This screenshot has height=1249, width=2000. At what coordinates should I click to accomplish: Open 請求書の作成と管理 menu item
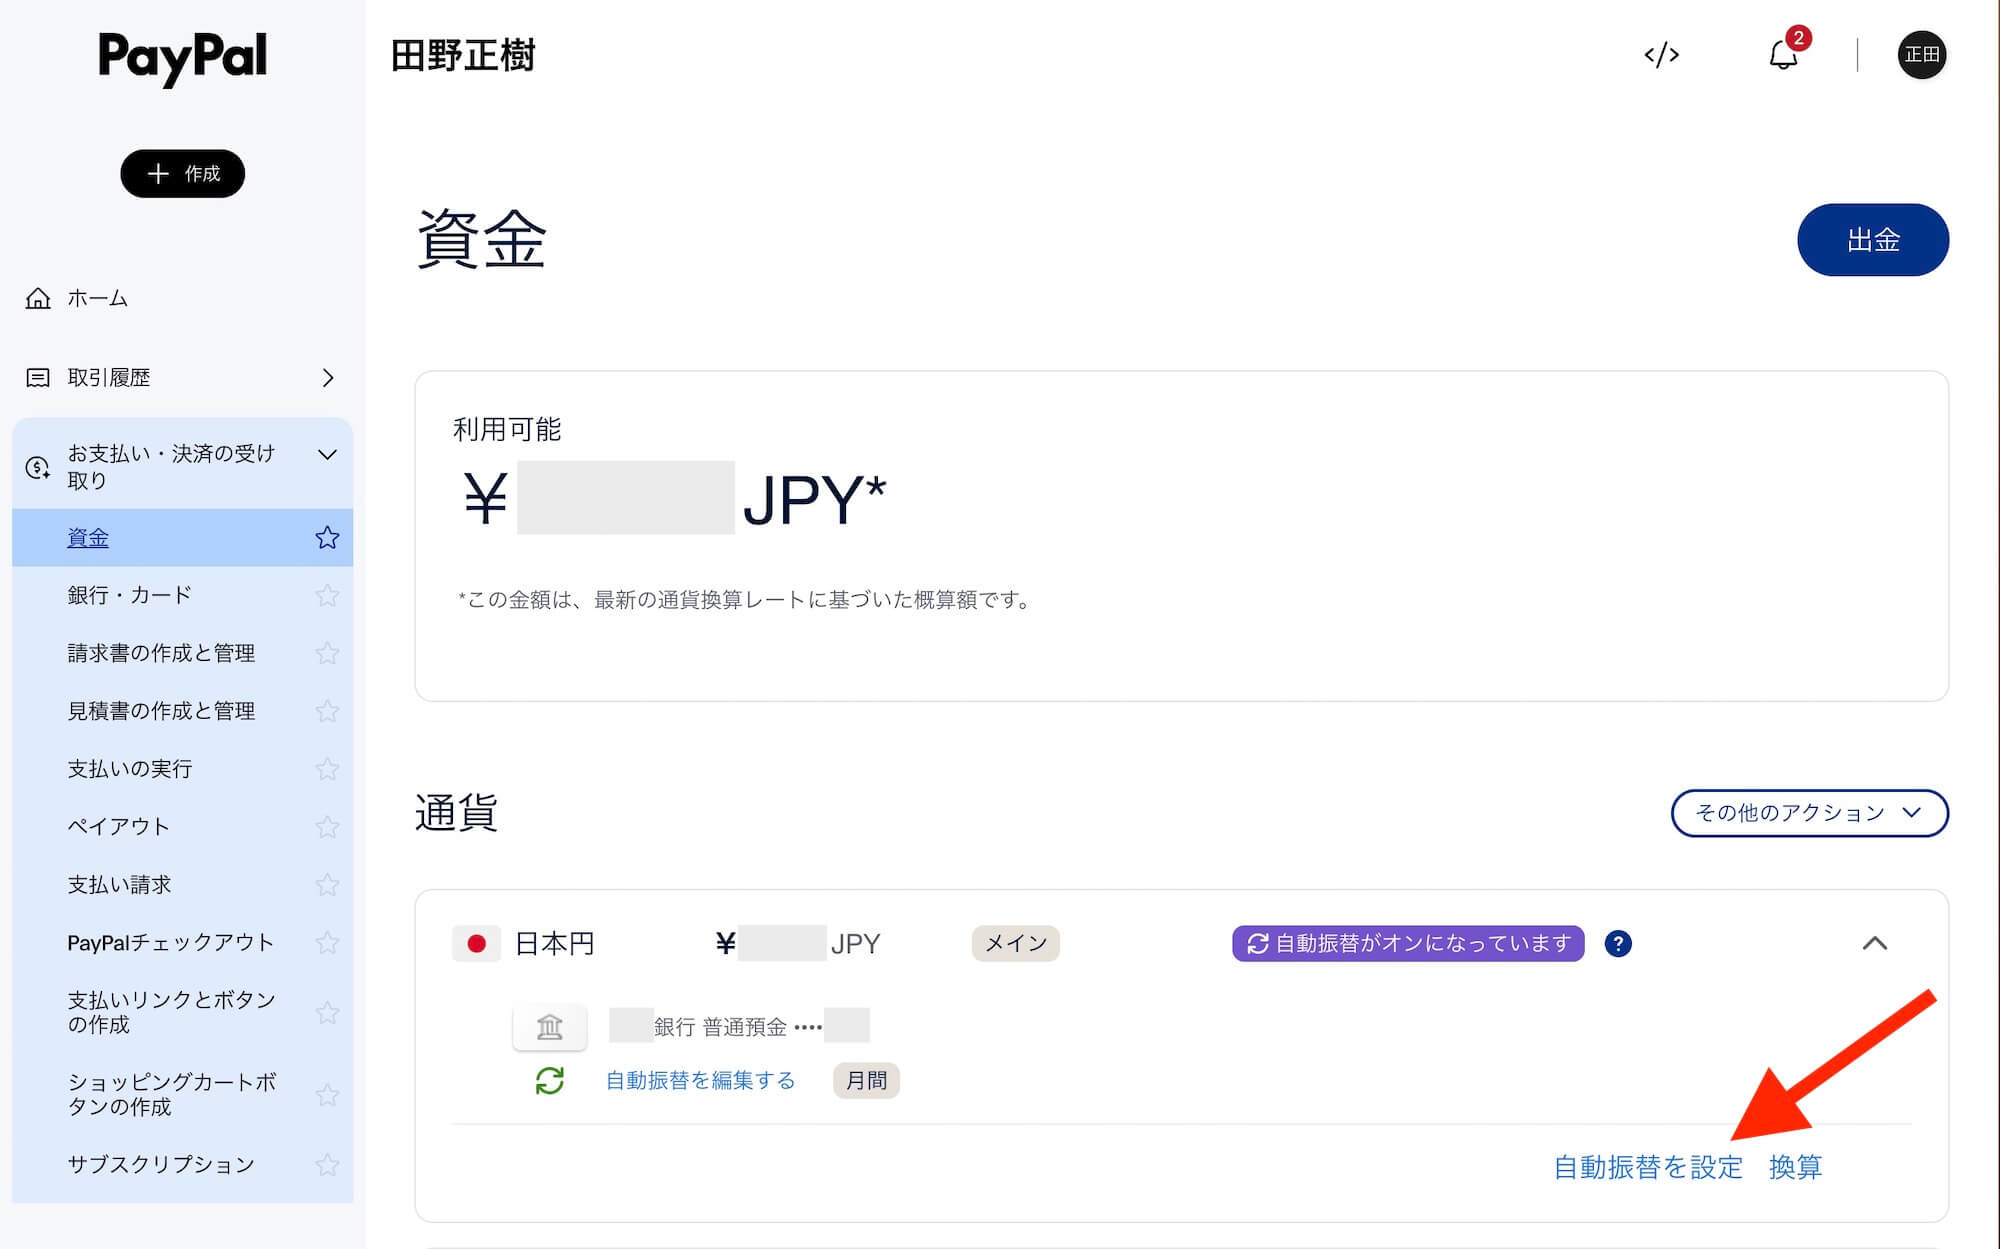[161, 653]
